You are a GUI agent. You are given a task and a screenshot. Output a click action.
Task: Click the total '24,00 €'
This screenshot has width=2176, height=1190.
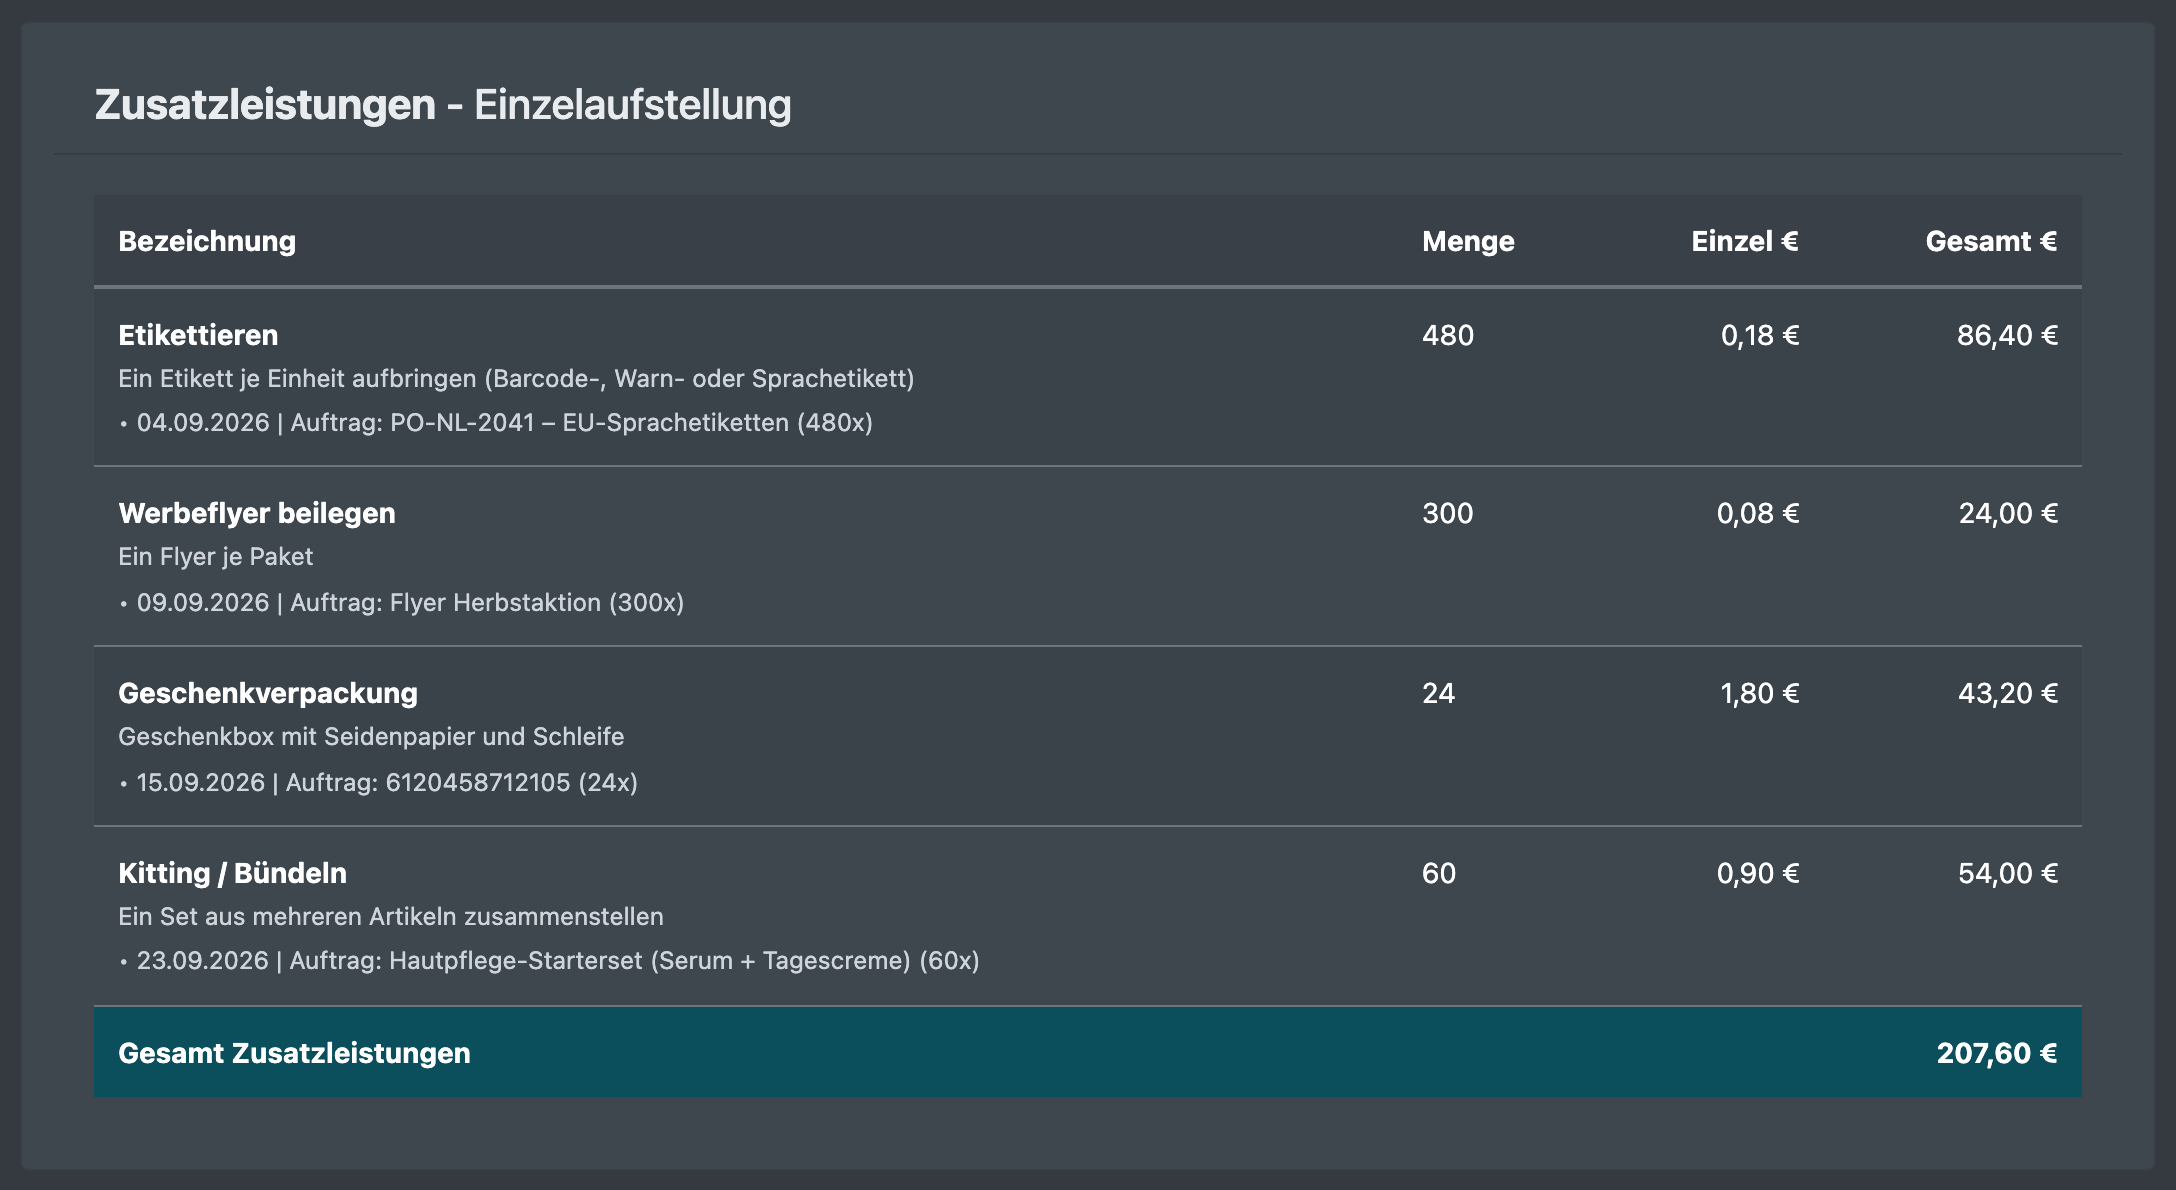click(x=2008, y=513)
